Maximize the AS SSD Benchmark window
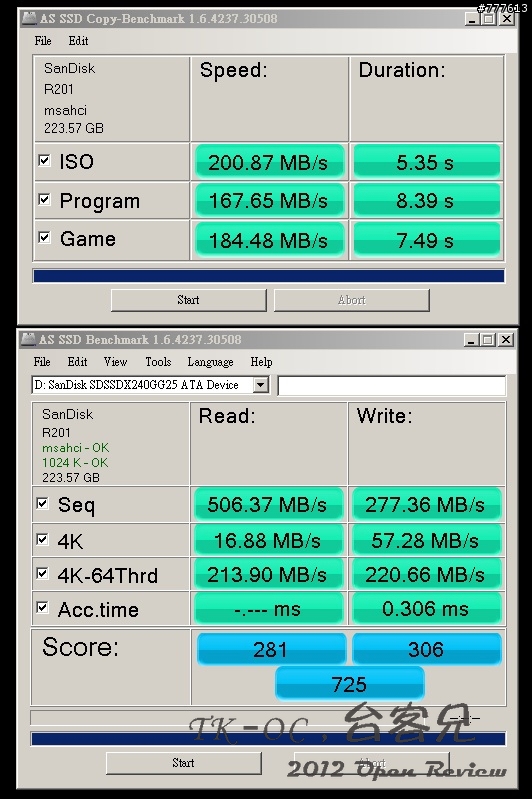 click(488, 339)
